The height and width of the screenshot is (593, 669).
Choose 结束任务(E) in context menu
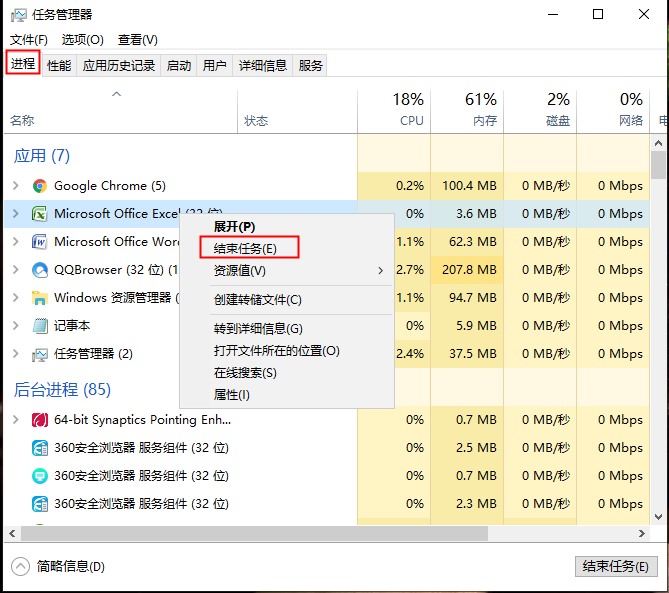pos(287,249)
